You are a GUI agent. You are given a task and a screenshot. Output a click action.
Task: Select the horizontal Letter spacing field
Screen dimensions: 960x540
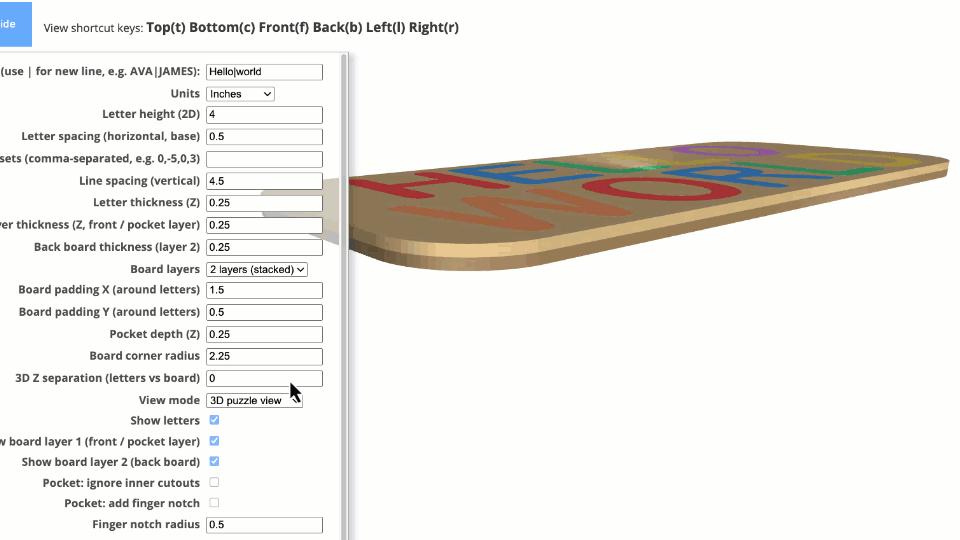(264, 137)
